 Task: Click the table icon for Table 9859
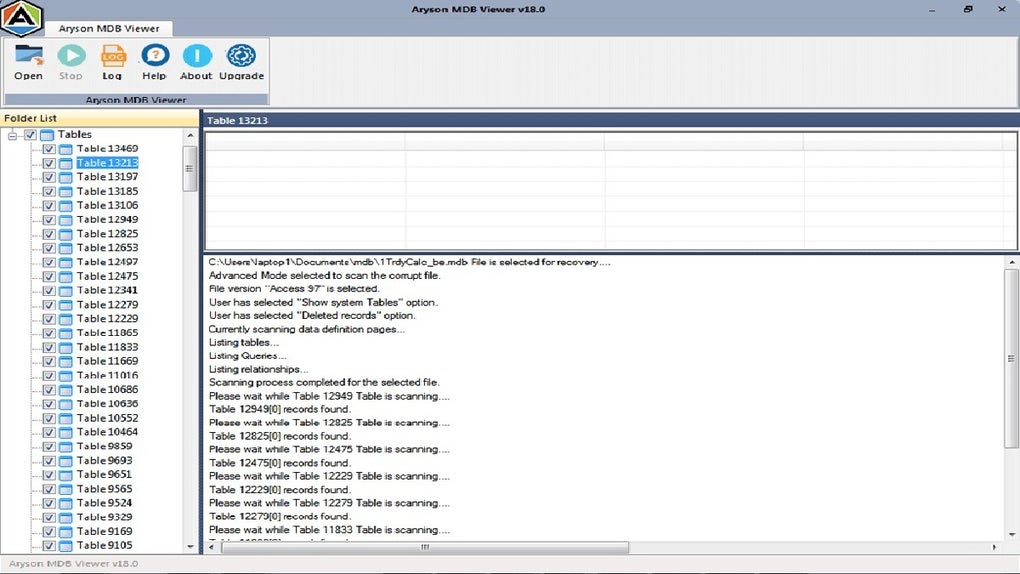66,447
